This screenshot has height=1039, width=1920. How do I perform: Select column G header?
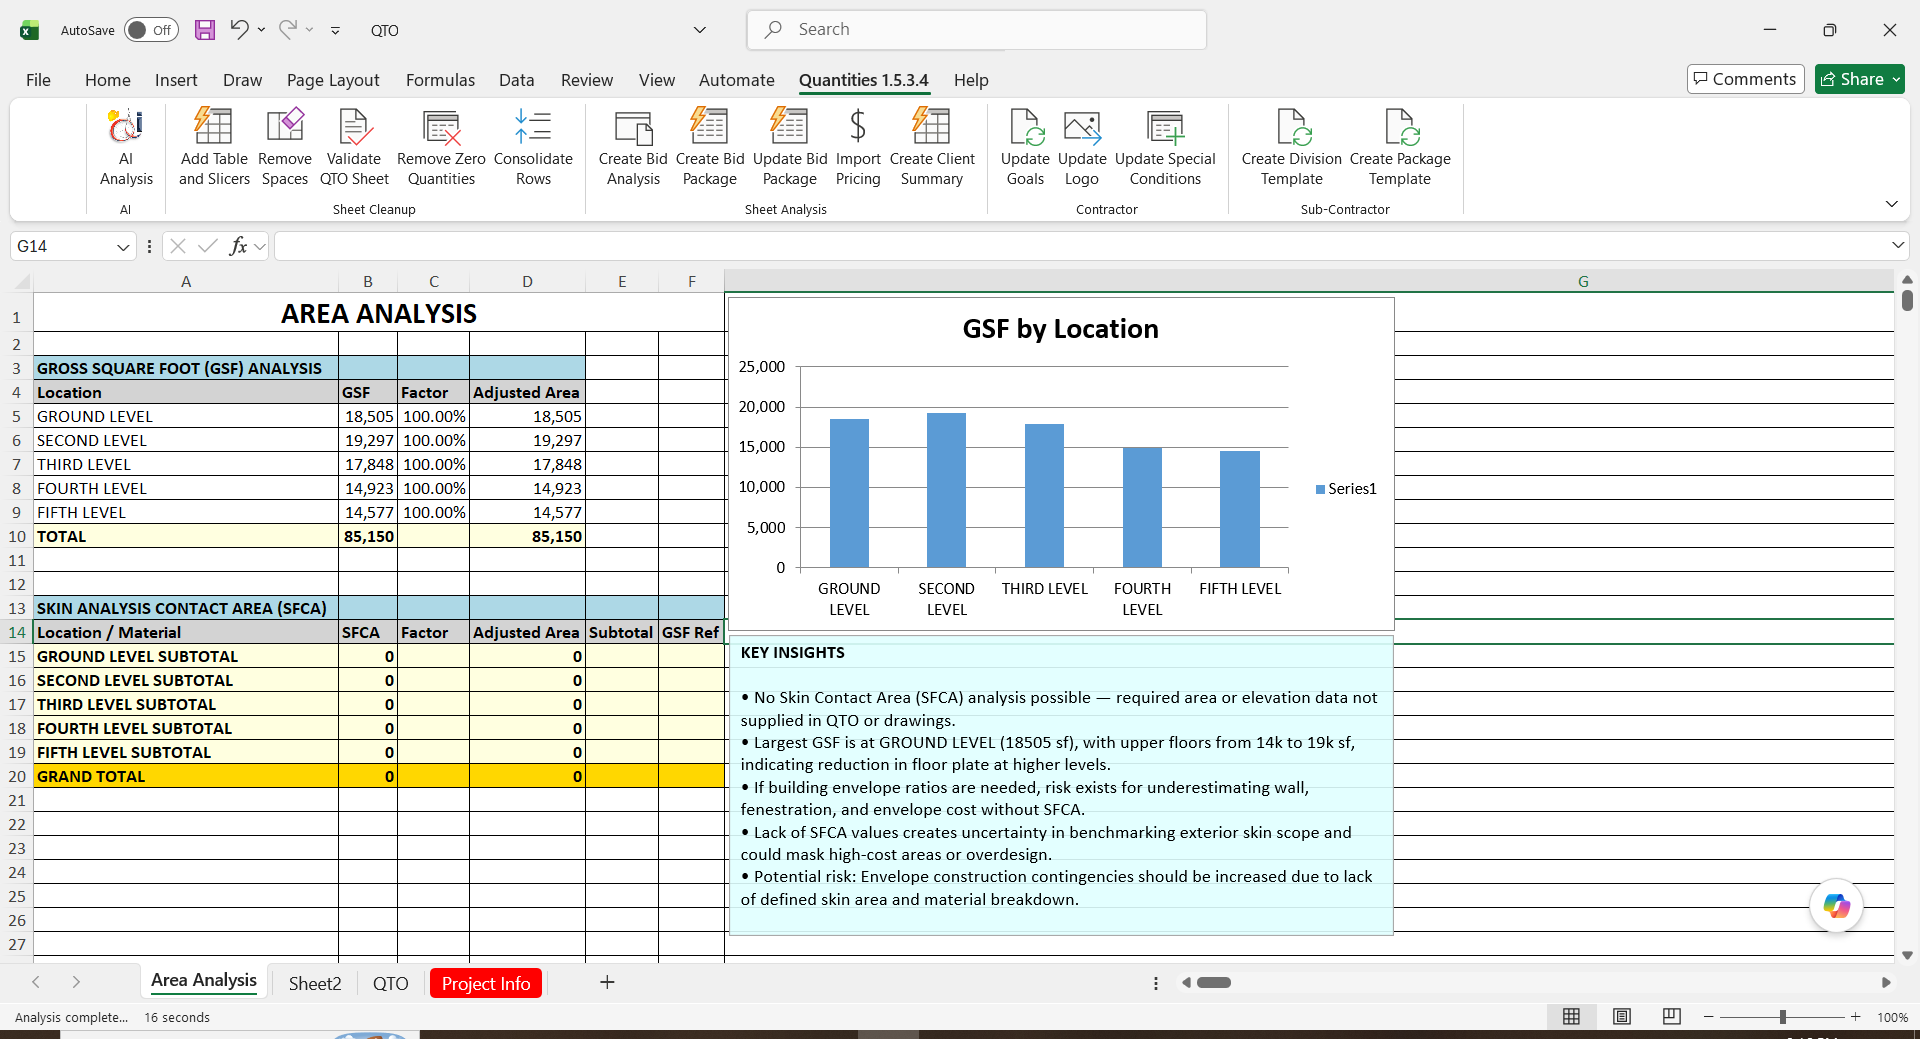pyautogui.click(x=1309, y=282)
